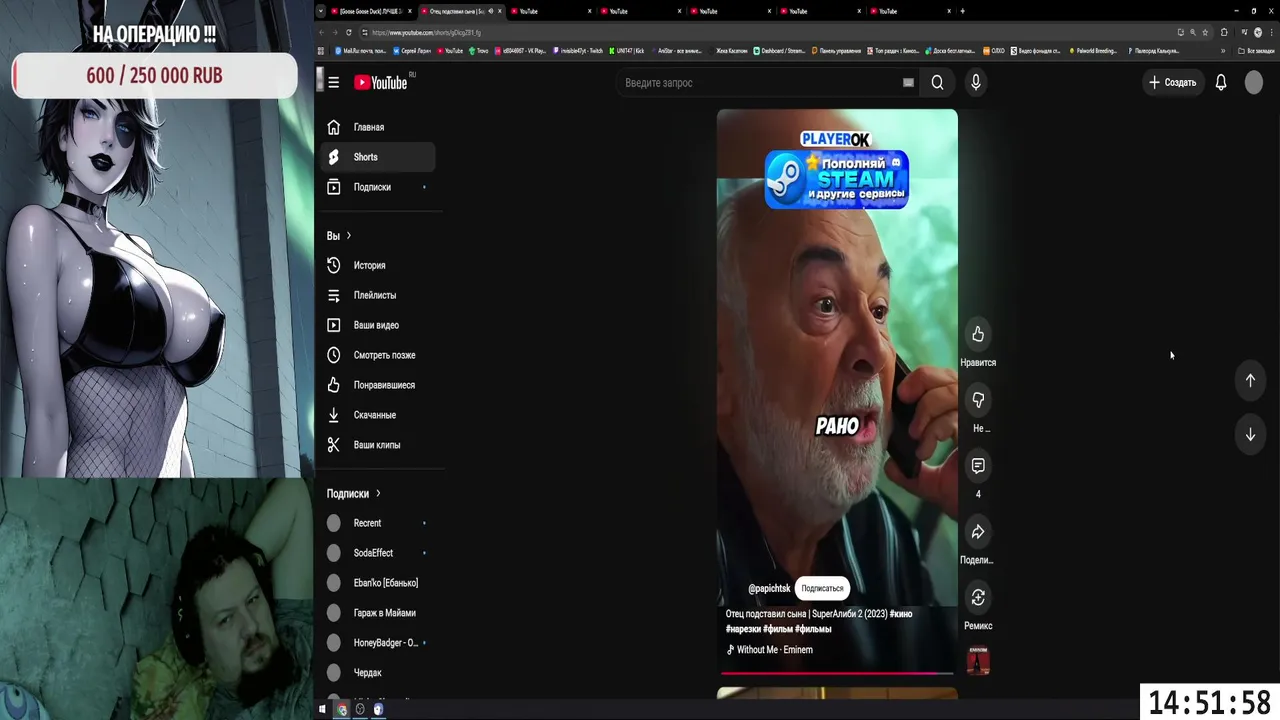Start voice search with the microphone
Screen dimensions: 1280x720
(976, 83)
